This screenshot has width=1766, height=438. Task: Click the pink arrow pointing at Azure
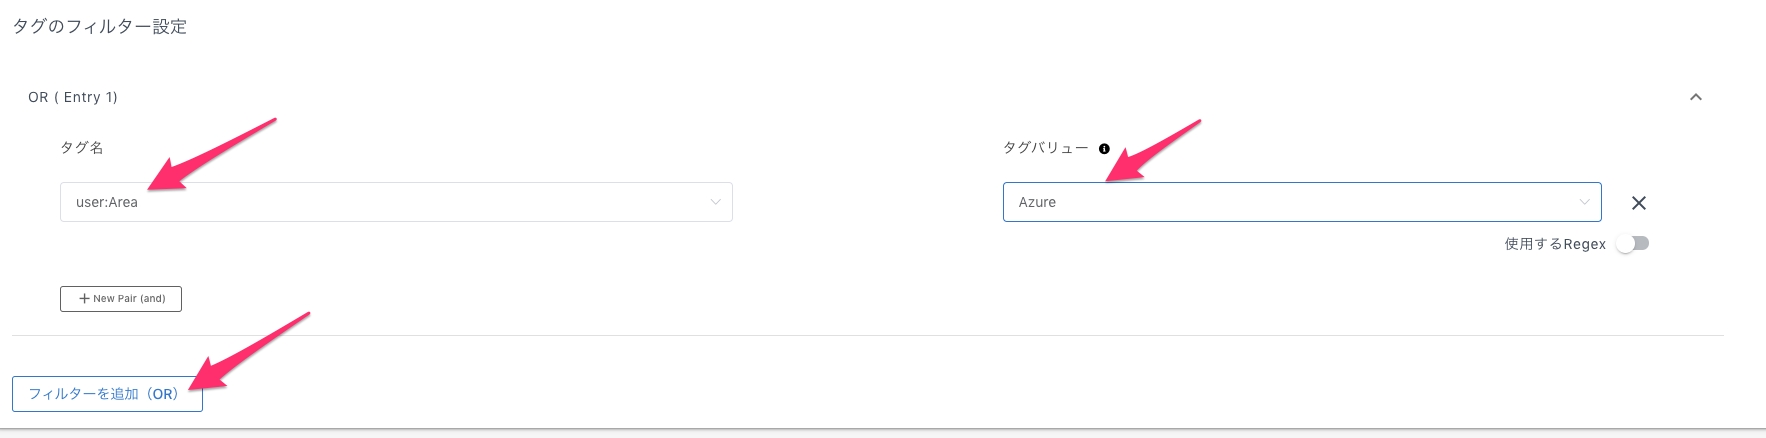1153,150
